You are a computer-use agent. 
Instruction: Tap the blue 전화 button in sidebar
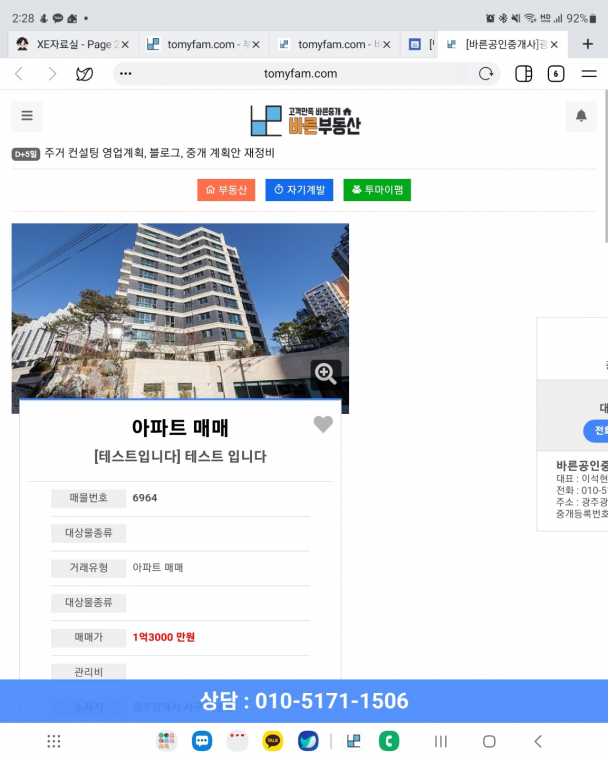point(596,431)
